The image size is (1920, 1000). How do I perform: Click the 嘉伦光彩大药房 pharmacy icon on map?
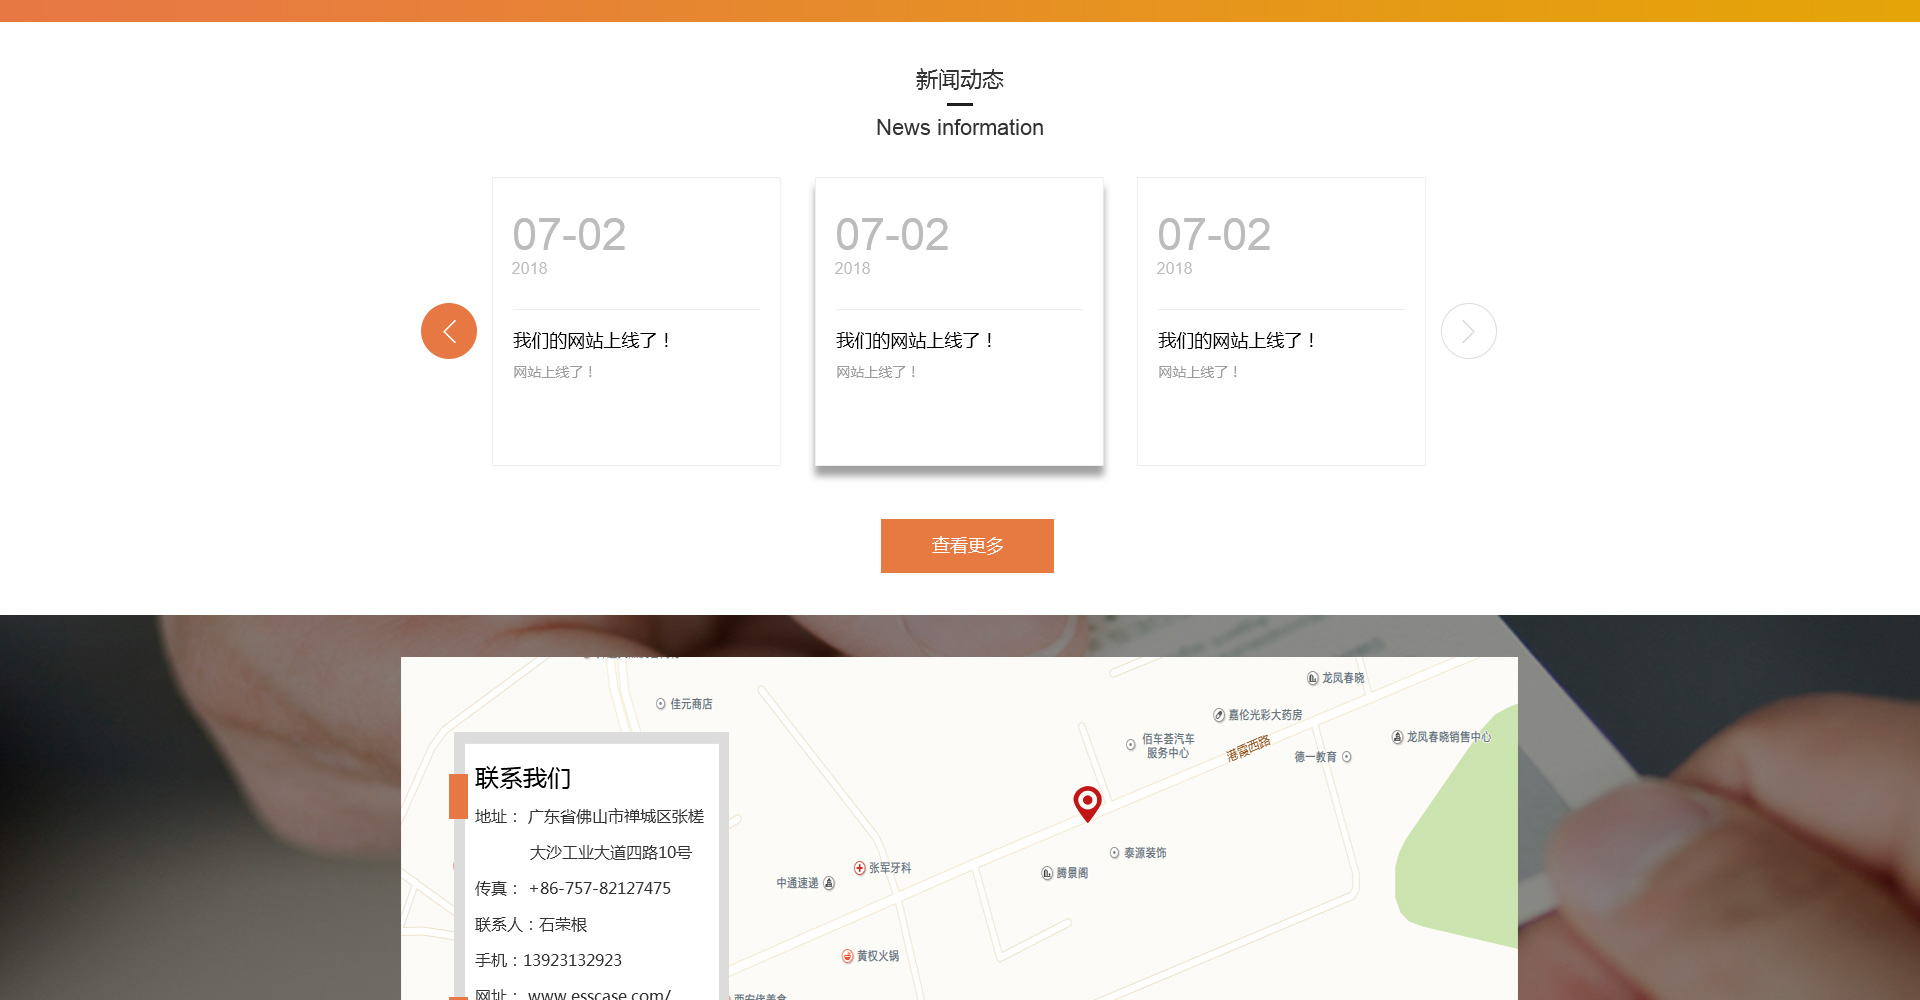[1219, 715]
